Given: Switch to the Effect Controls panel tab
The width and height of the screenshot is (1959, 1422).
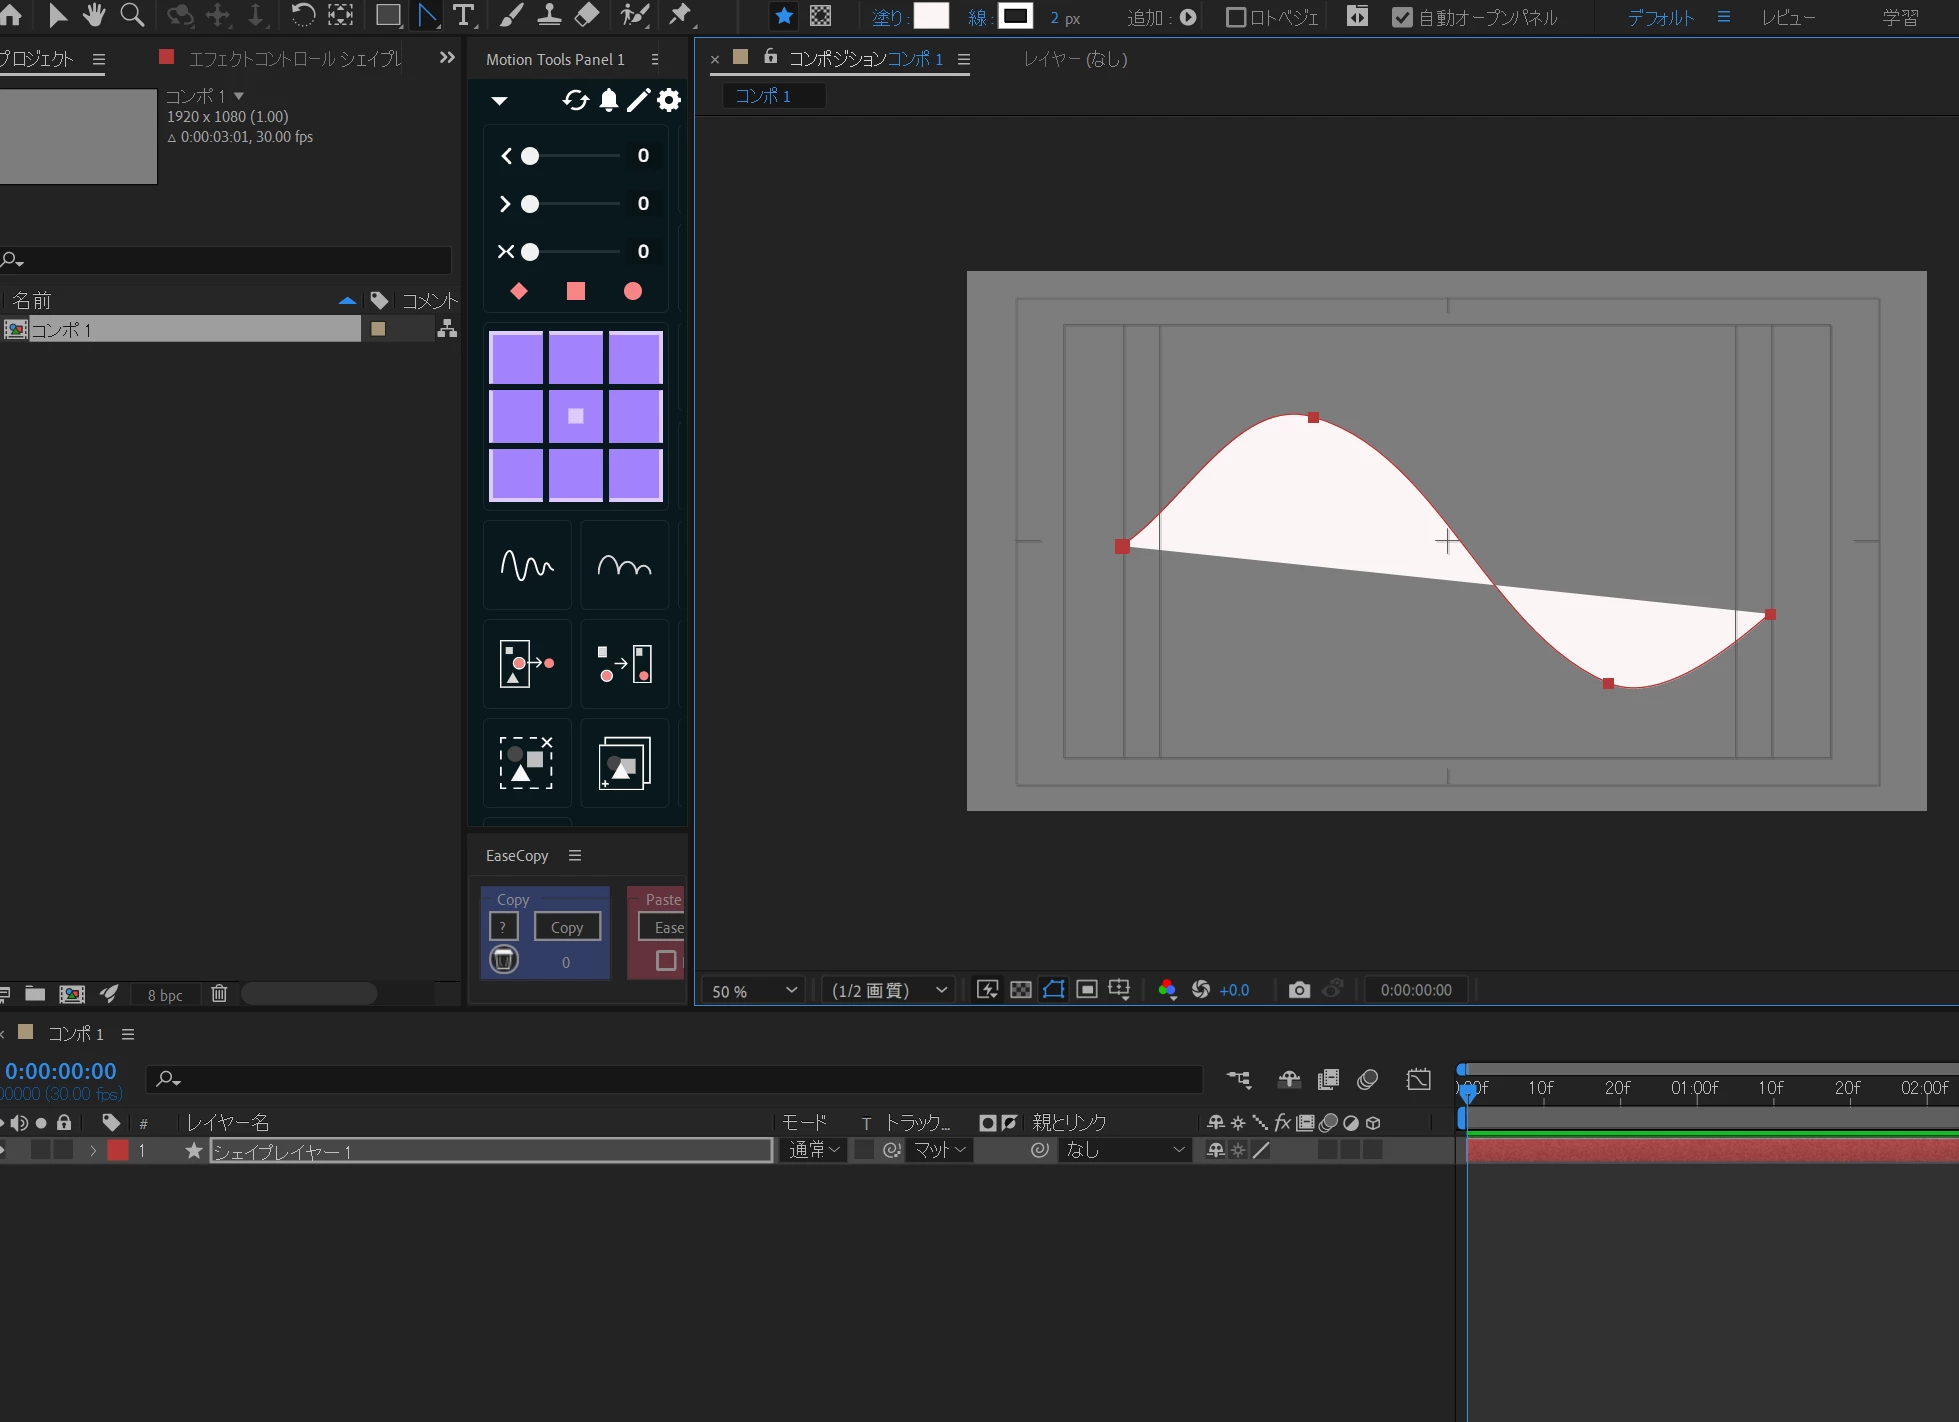Looking at the screenshot, I should (294, 59).
